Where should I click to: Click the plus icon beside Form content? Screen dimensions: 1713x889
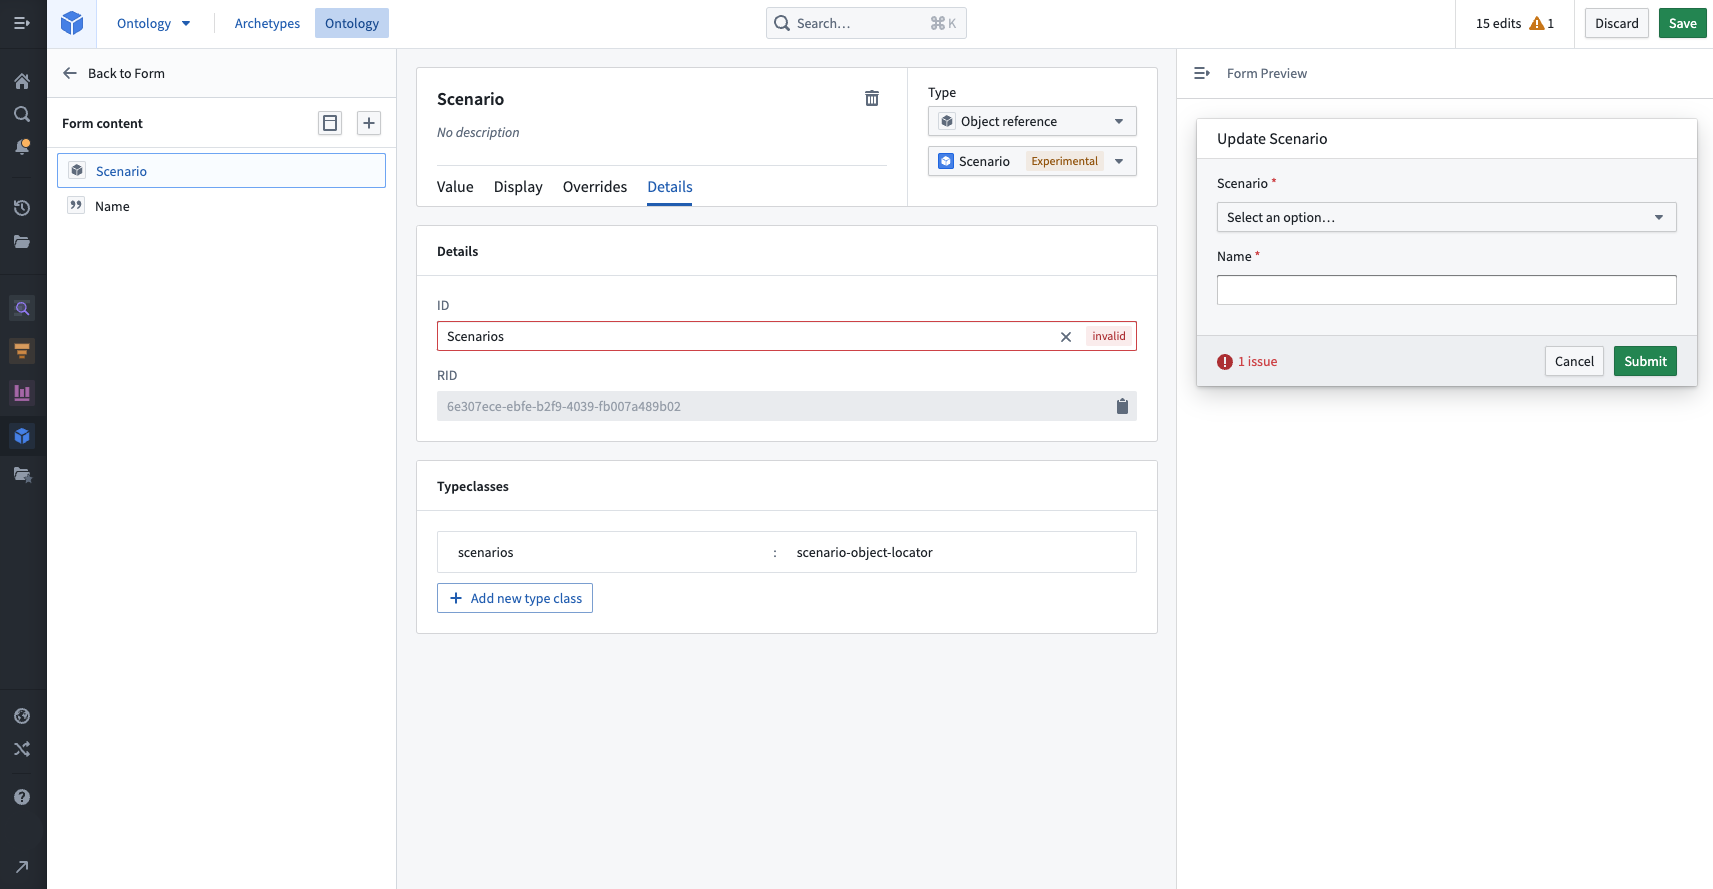pos(369,123)
